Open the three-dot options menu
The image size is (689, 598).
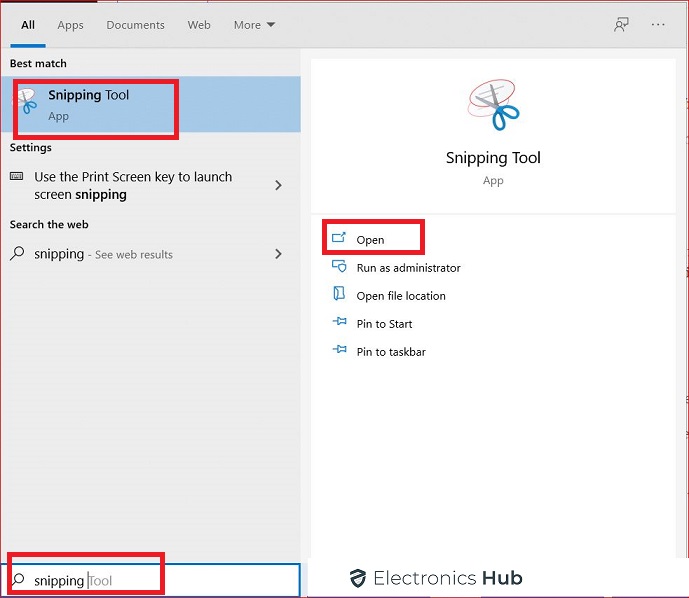pos(658,25)
